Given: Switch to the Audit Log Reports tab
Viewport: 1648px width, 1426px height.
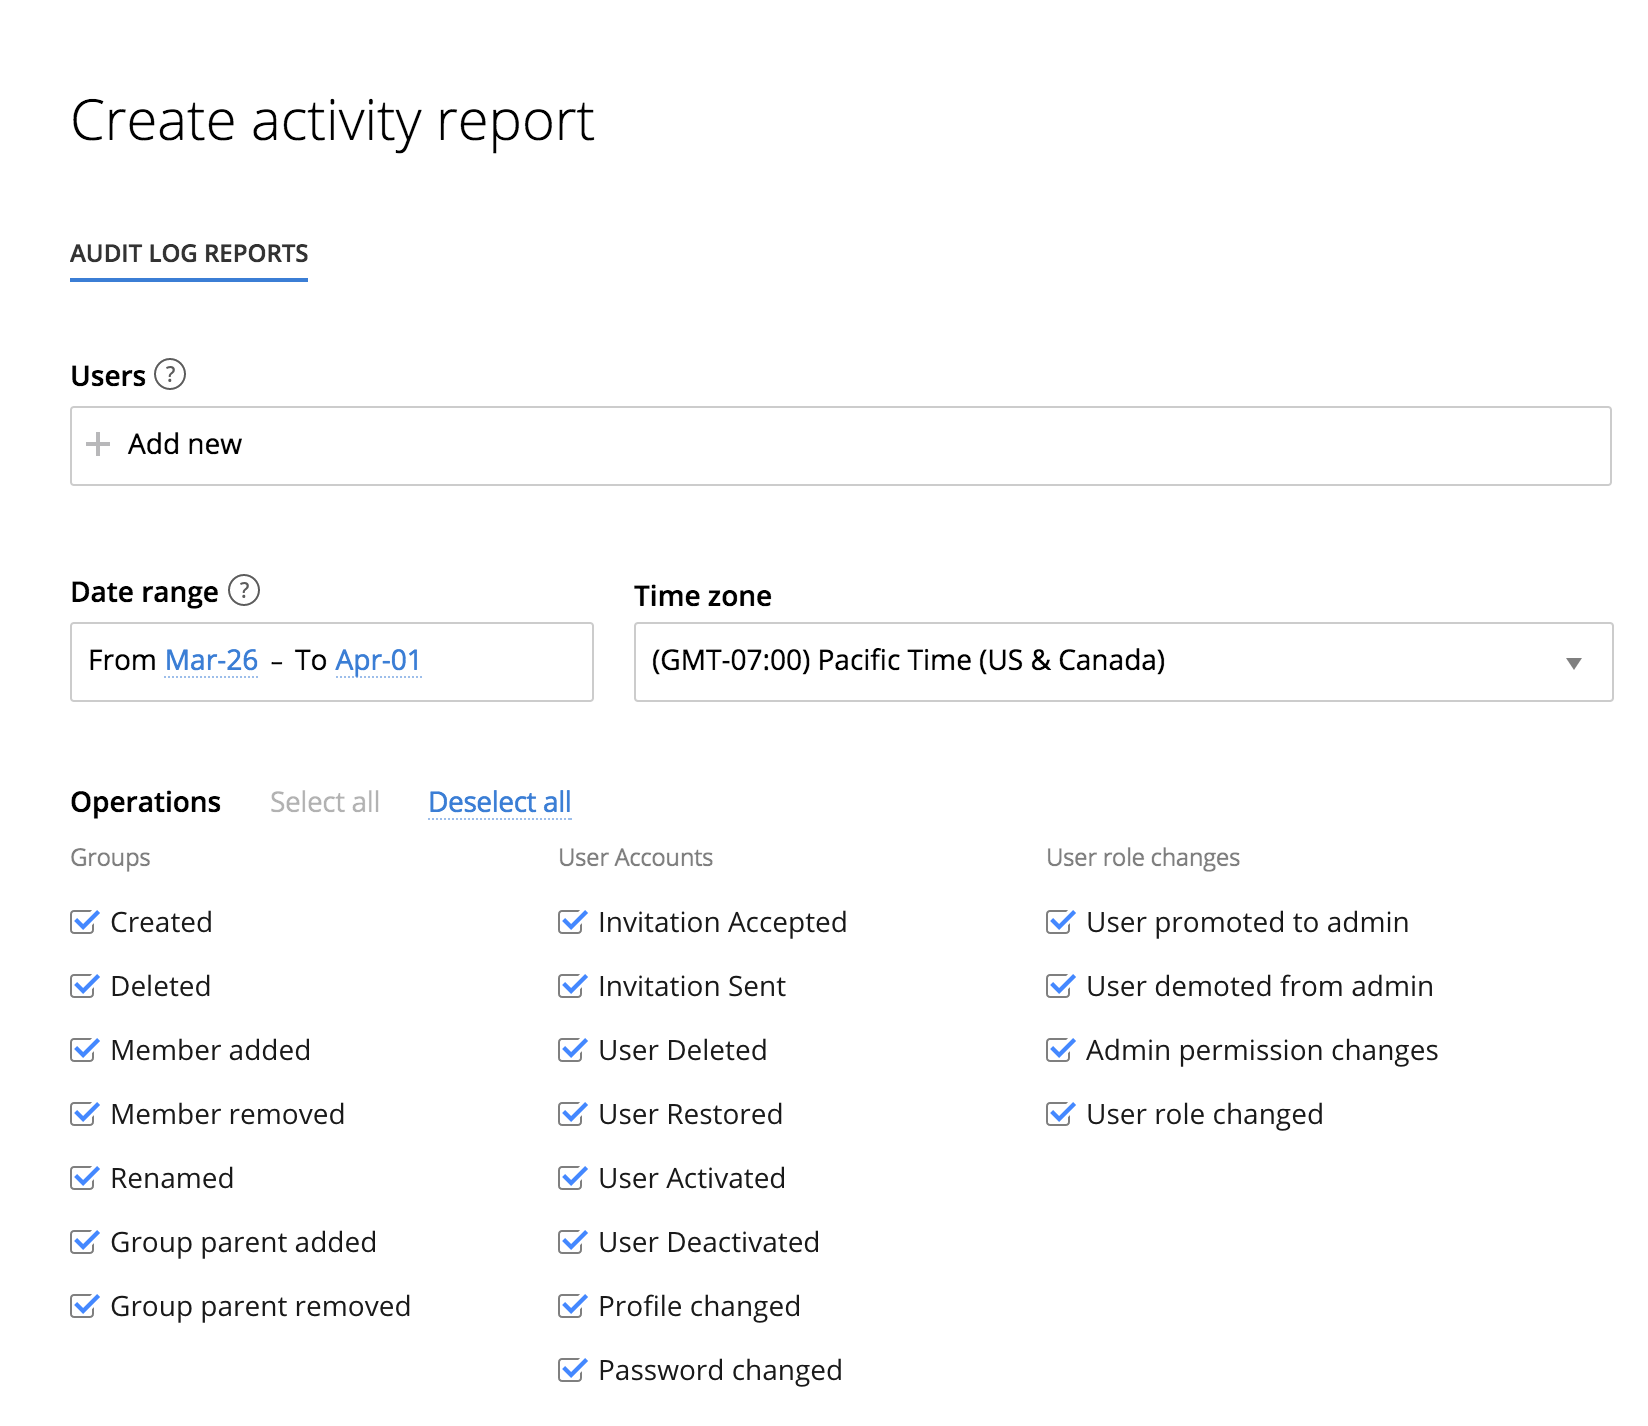Looking at the screenshot, I should 189,254.
